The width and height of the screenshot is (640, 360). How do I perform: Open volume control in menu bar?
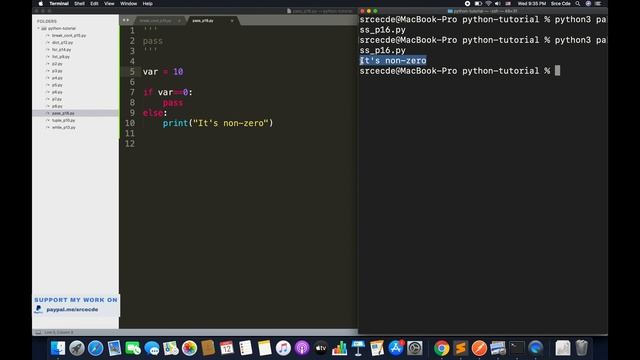pos(498,4)
